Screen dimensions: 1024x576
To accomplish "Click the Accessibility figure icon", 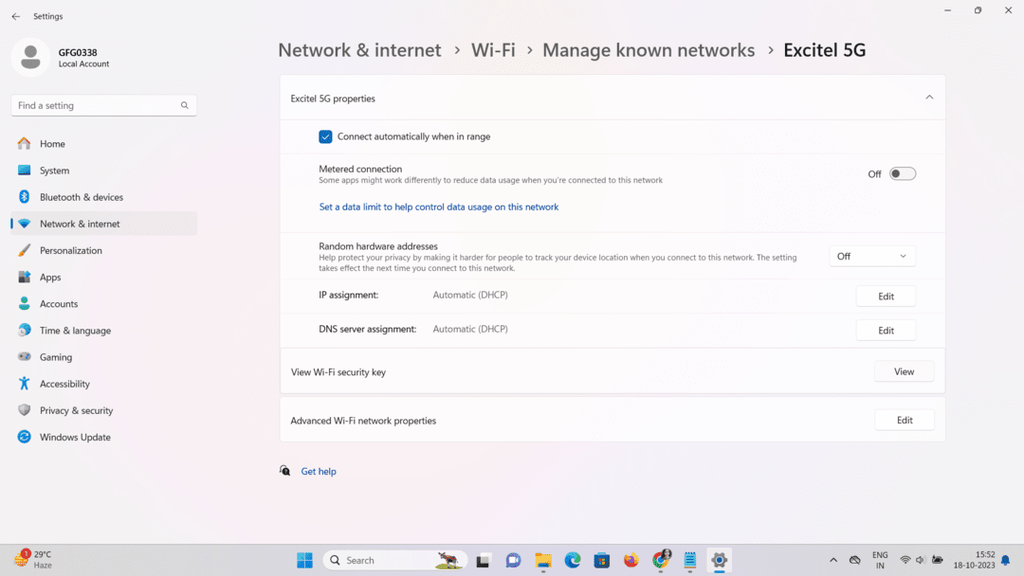I will [24, 383].
